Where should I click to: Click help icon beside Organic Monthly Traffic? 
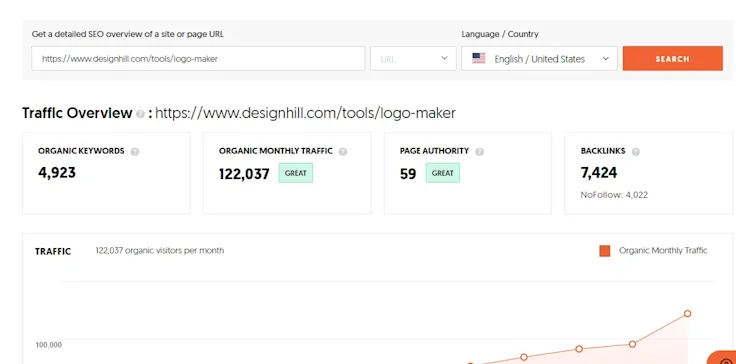point(343,152)
